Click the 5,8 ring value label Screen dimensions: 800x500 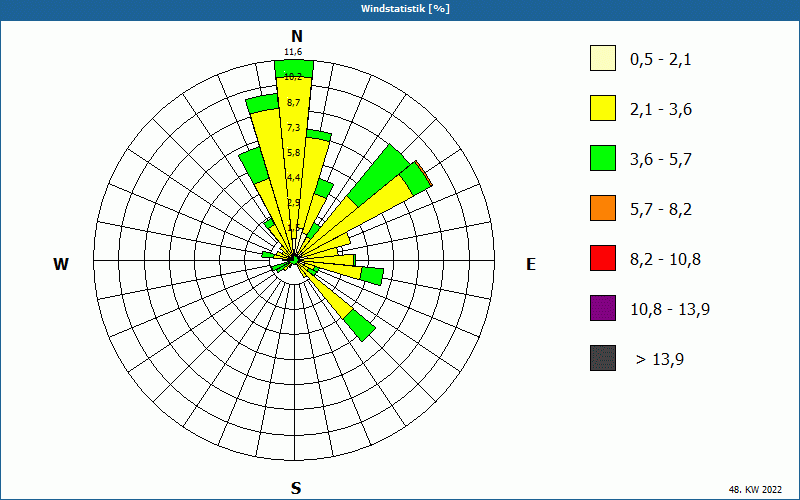point(293,153)
